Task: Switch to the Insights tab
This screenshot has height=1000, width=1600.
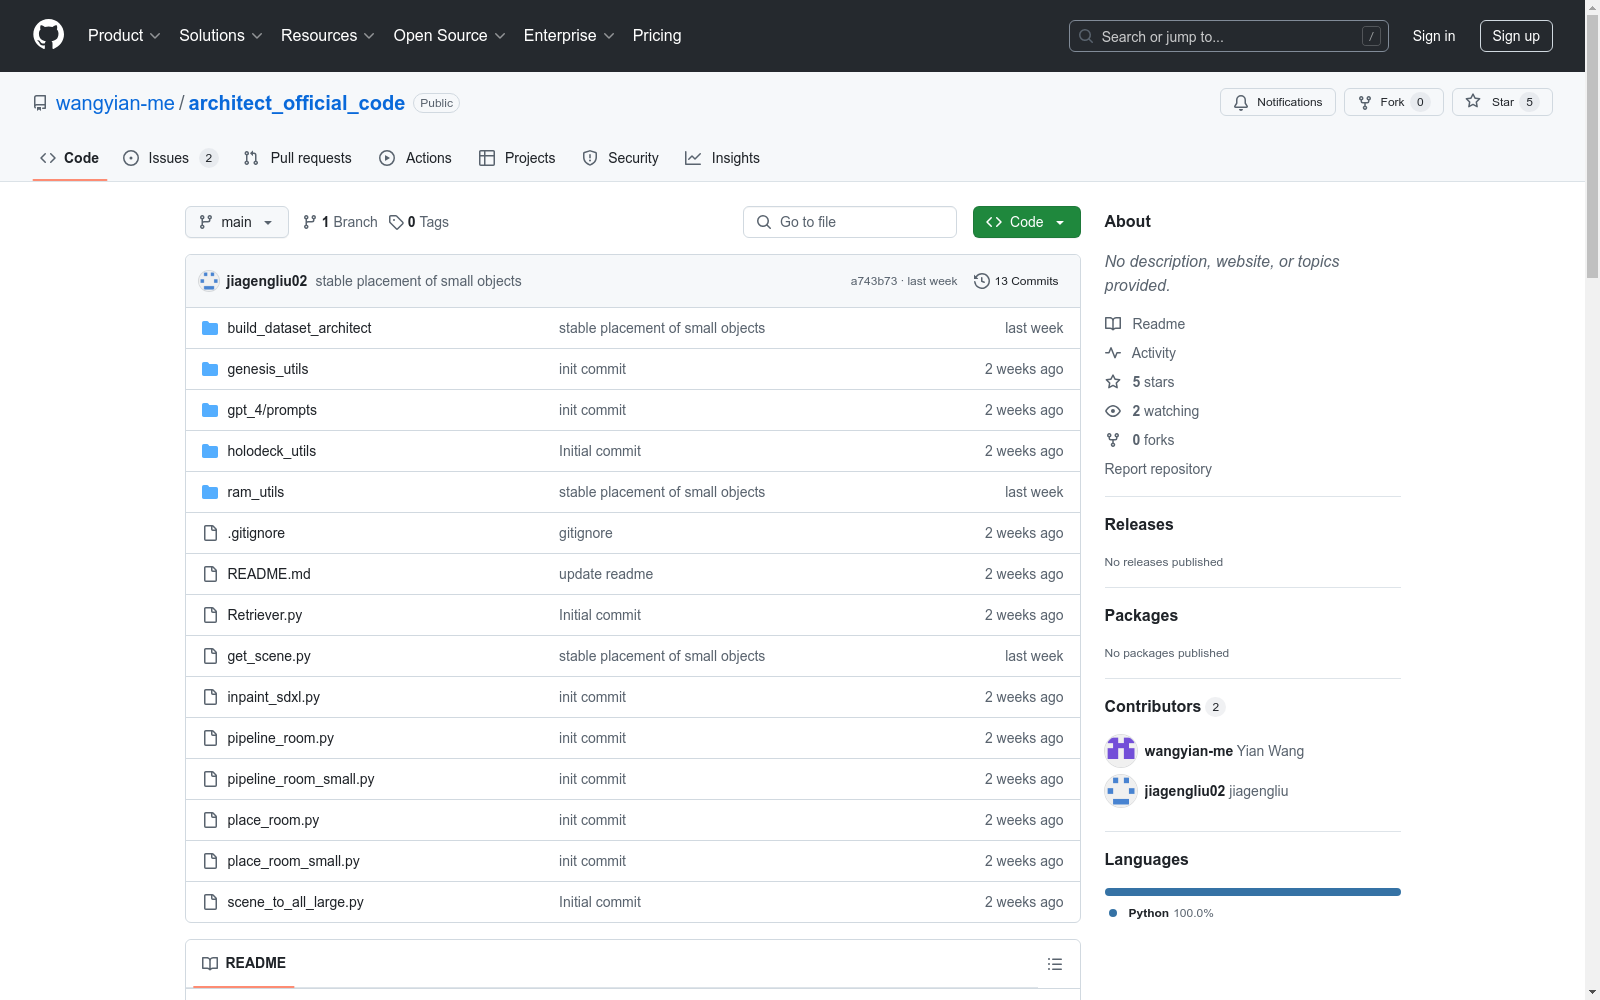Action: coord(722,158)
